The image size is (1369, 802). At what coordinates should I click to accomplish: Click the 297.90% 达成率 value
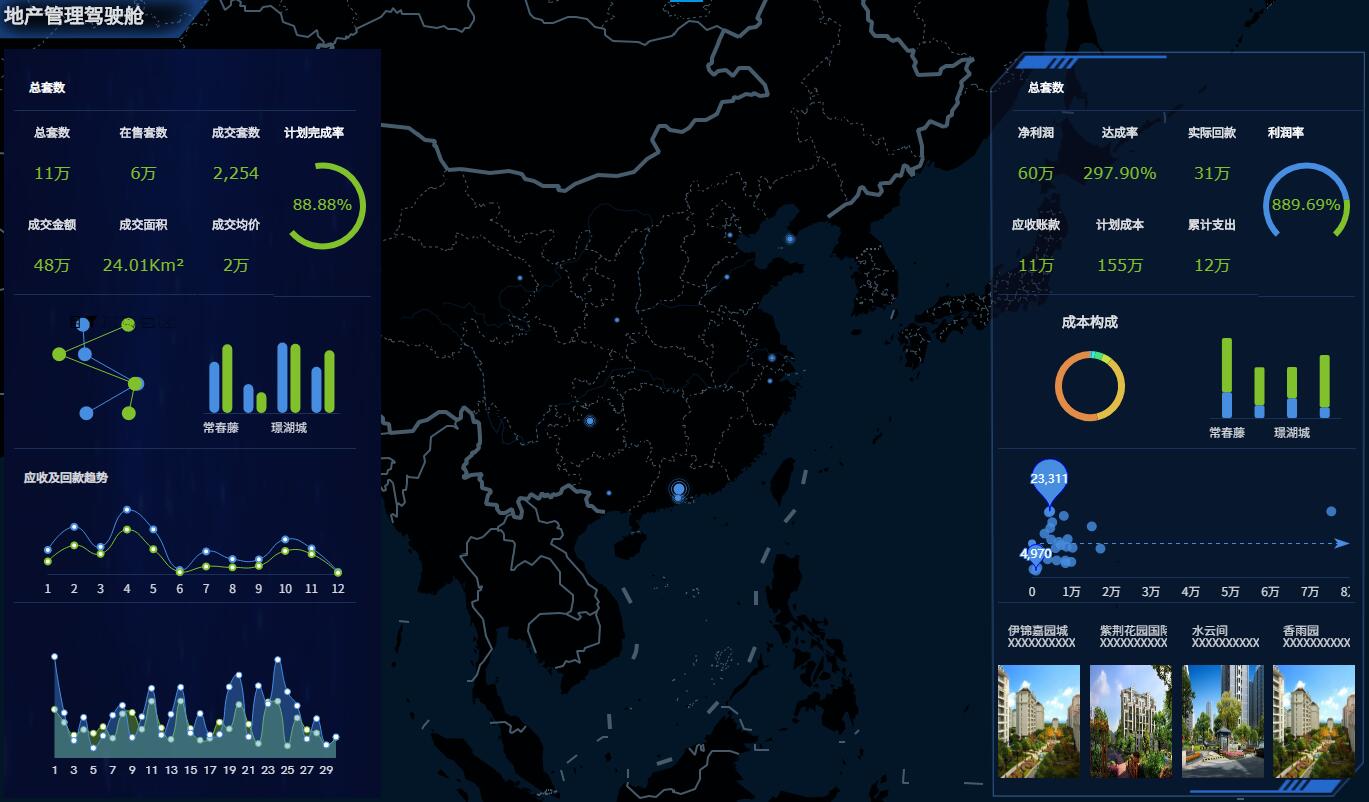1120,173
